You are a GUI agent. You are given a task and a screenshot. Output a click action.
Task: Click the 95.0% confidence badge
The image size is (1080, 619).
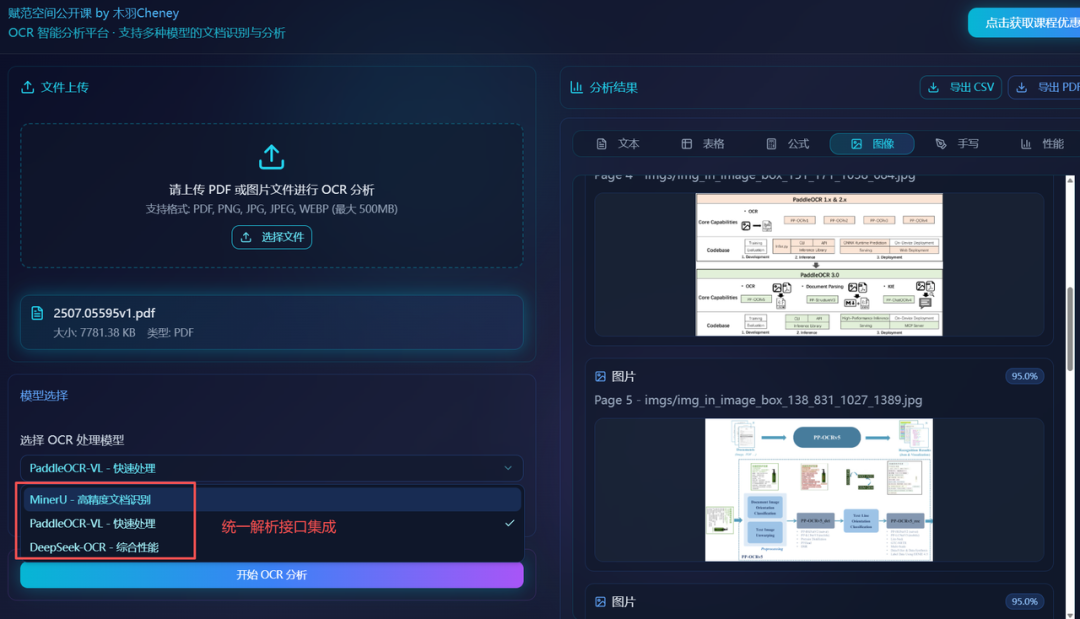point(1023,376)
